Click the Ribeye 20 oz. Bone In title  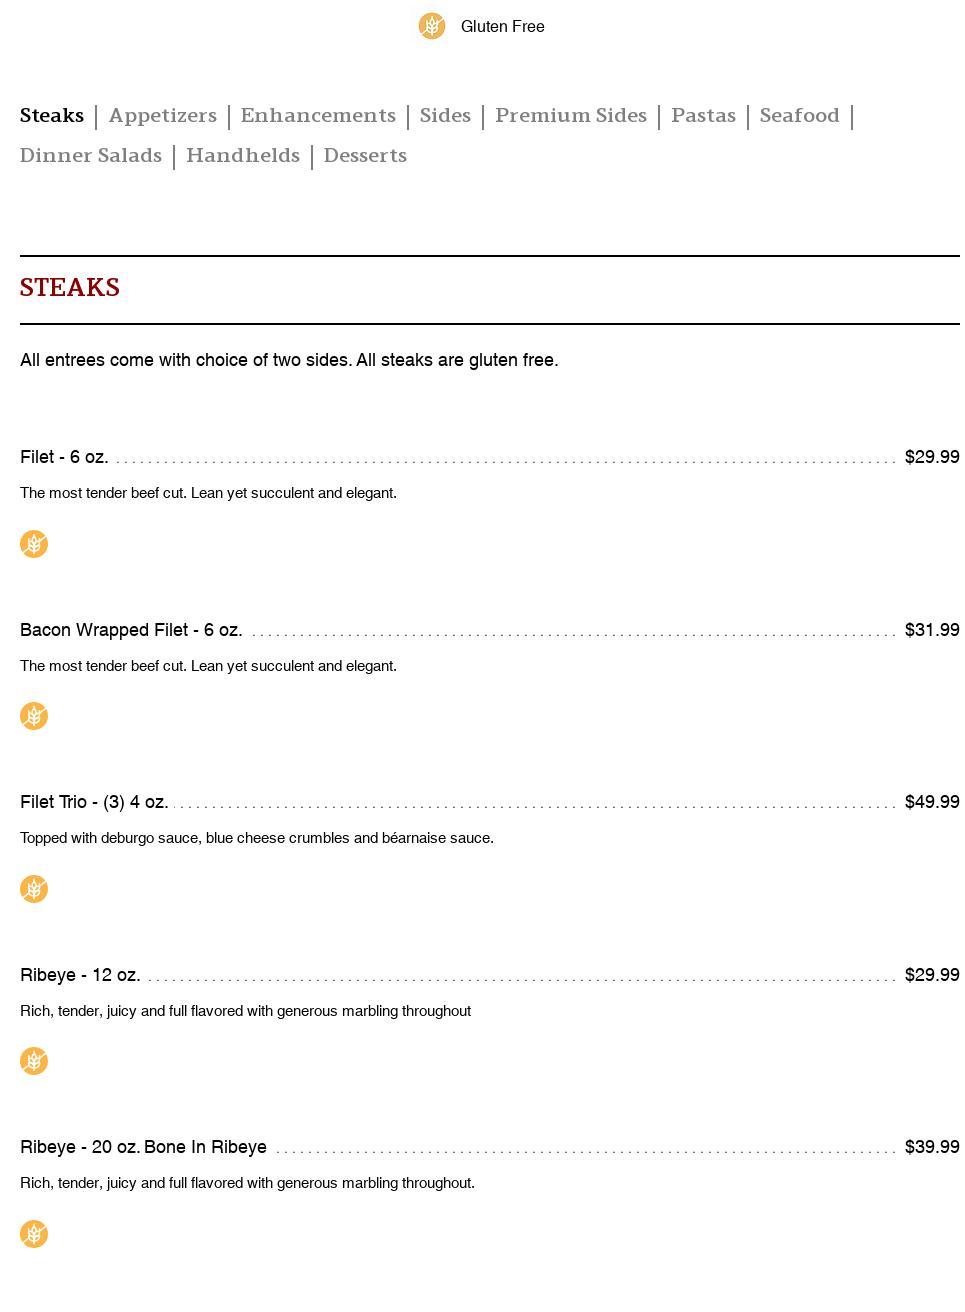click(143, 1147)
